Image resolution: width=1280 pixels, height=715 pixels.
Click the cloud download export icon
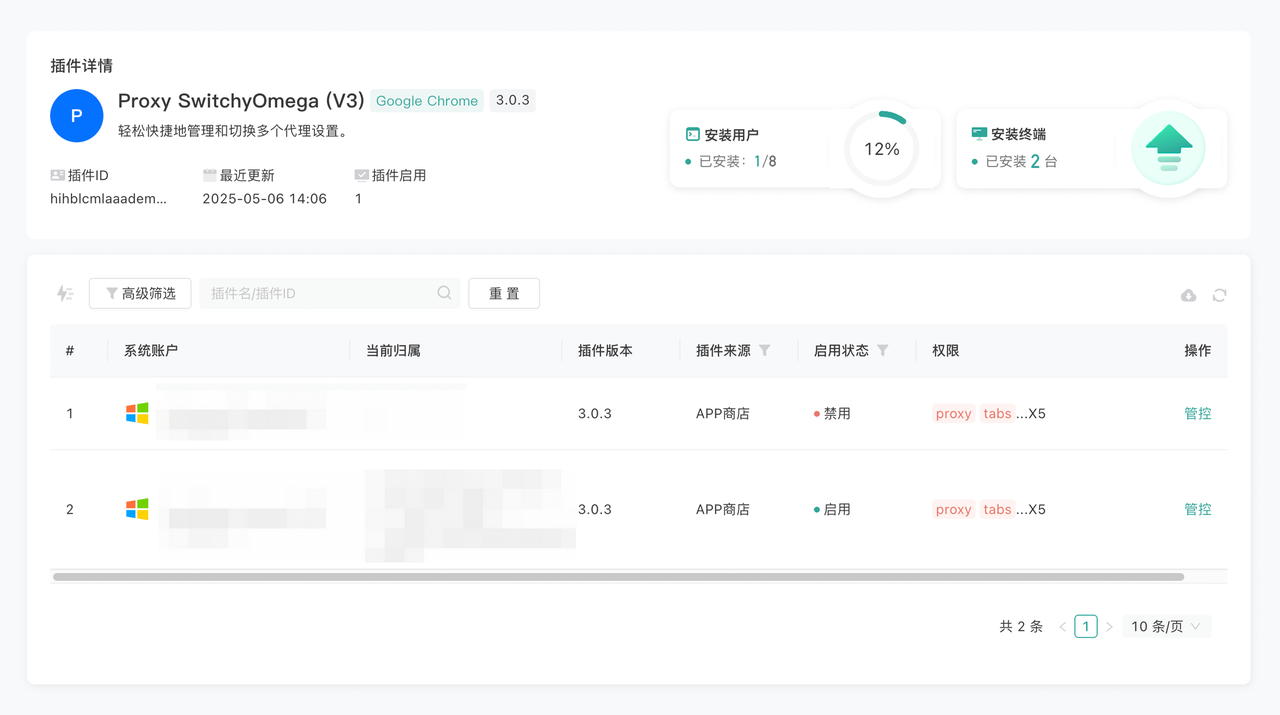coord(1188,295)
